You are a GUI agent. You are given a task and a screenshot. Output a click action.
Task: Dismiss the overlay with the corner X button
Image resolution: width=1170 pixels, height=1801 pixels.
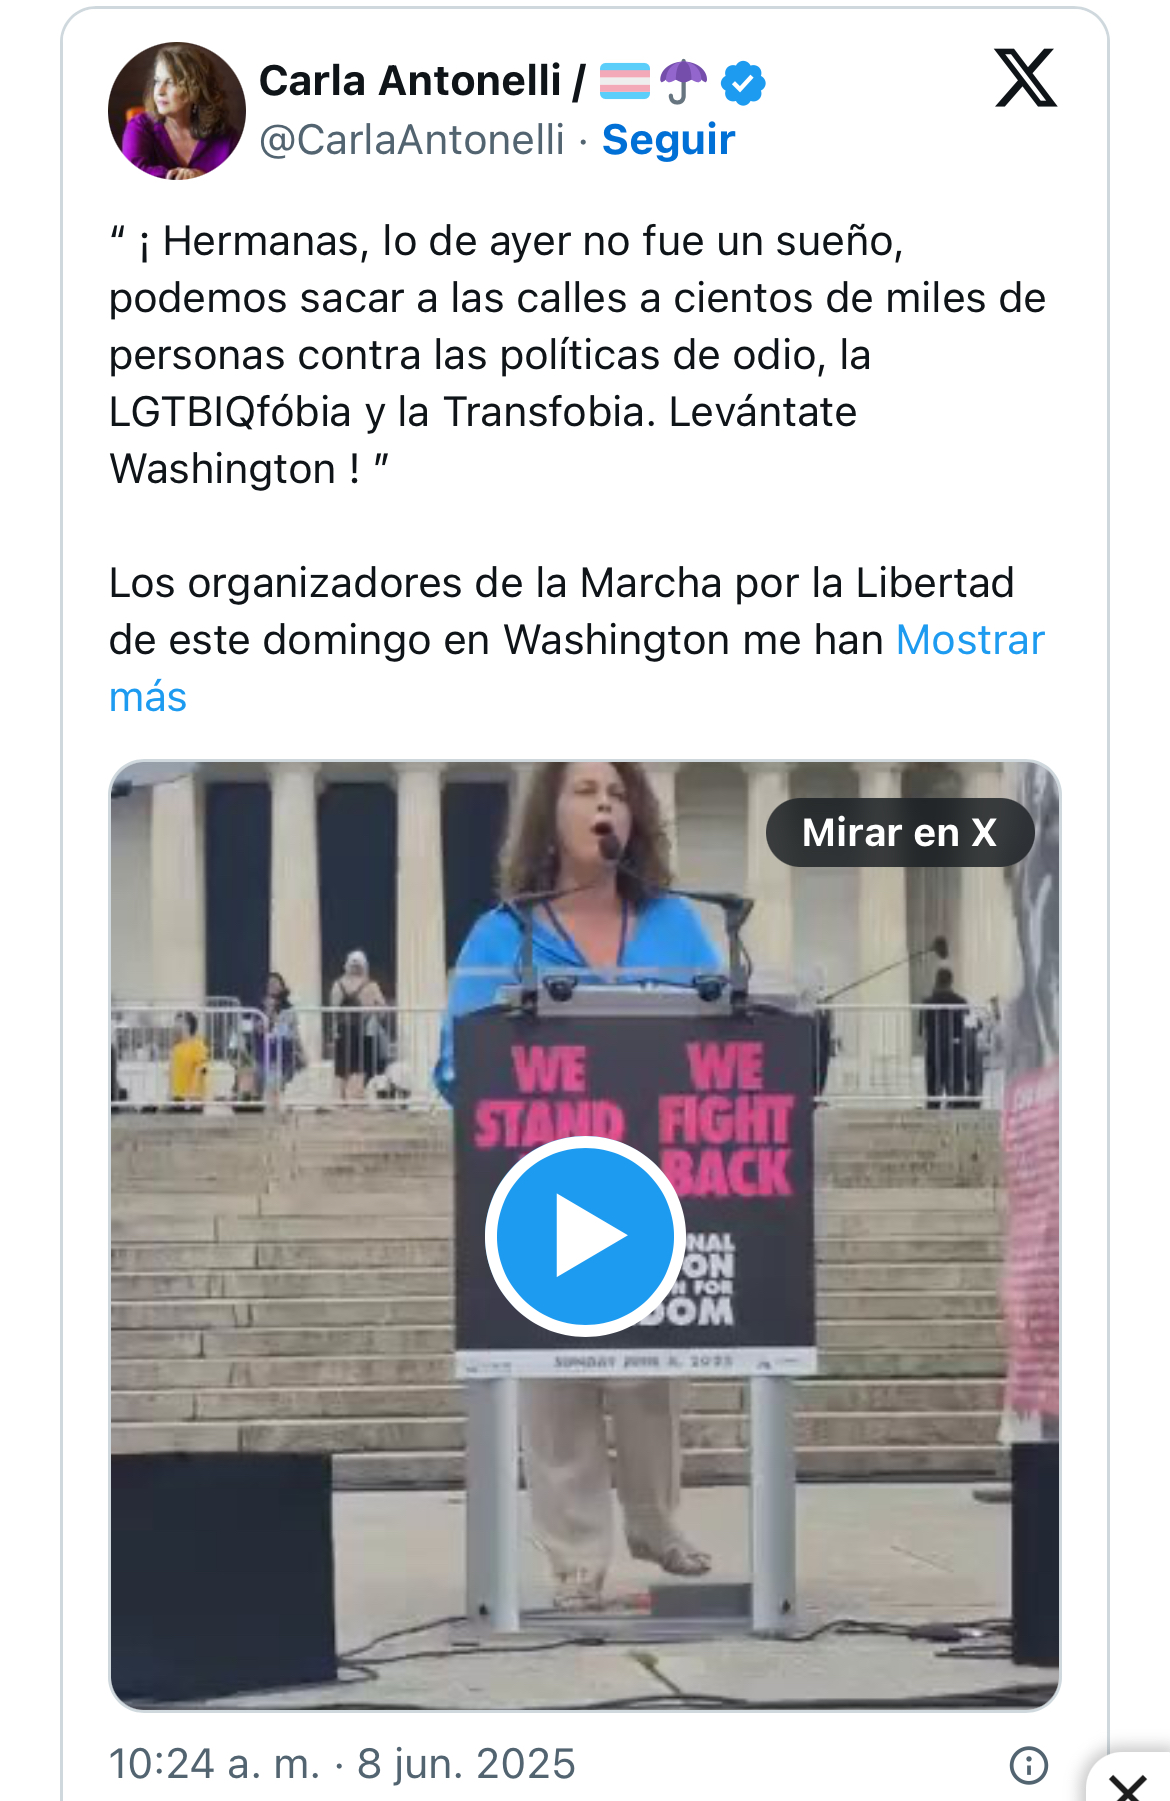coord(1131,1785)
